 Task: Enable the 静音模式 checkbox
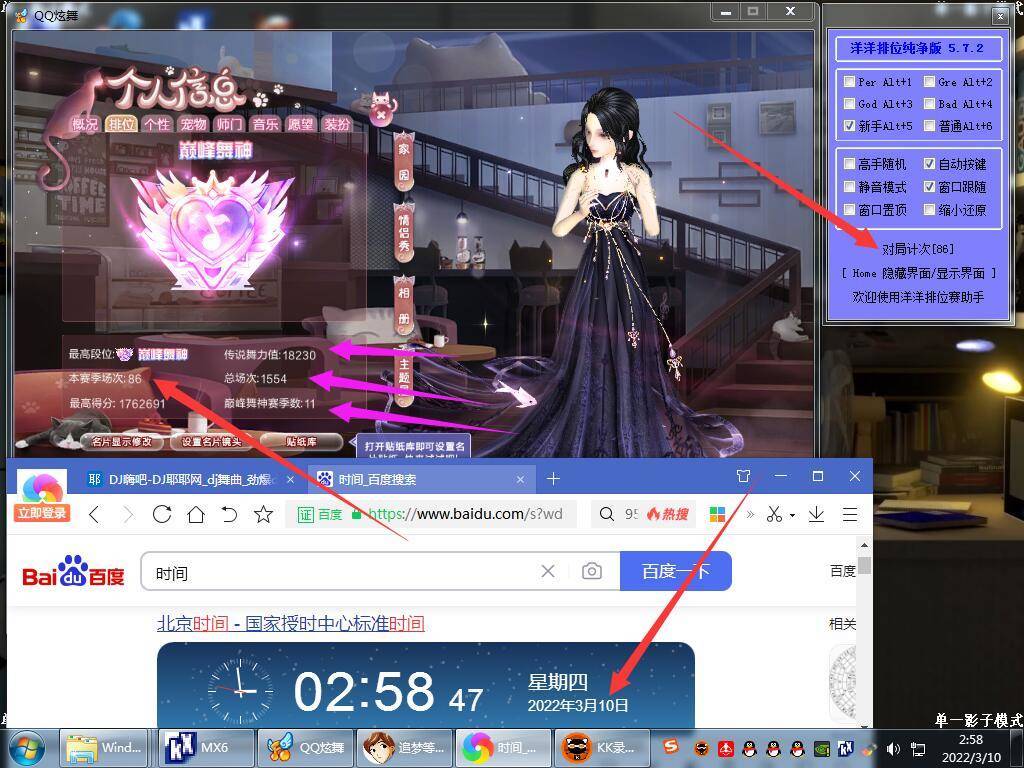pos(849,187)
